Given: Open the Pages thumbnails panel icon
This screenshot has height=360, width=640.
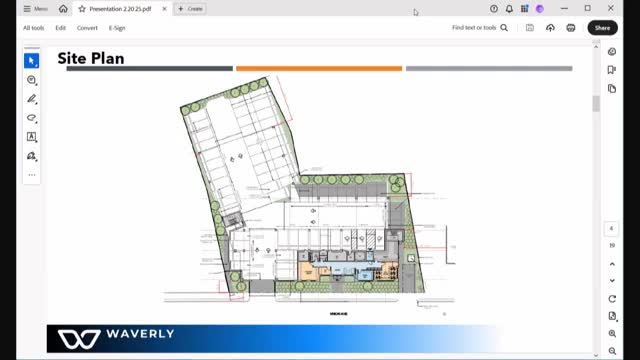Looking at the screenshot, I should [612, 89].
